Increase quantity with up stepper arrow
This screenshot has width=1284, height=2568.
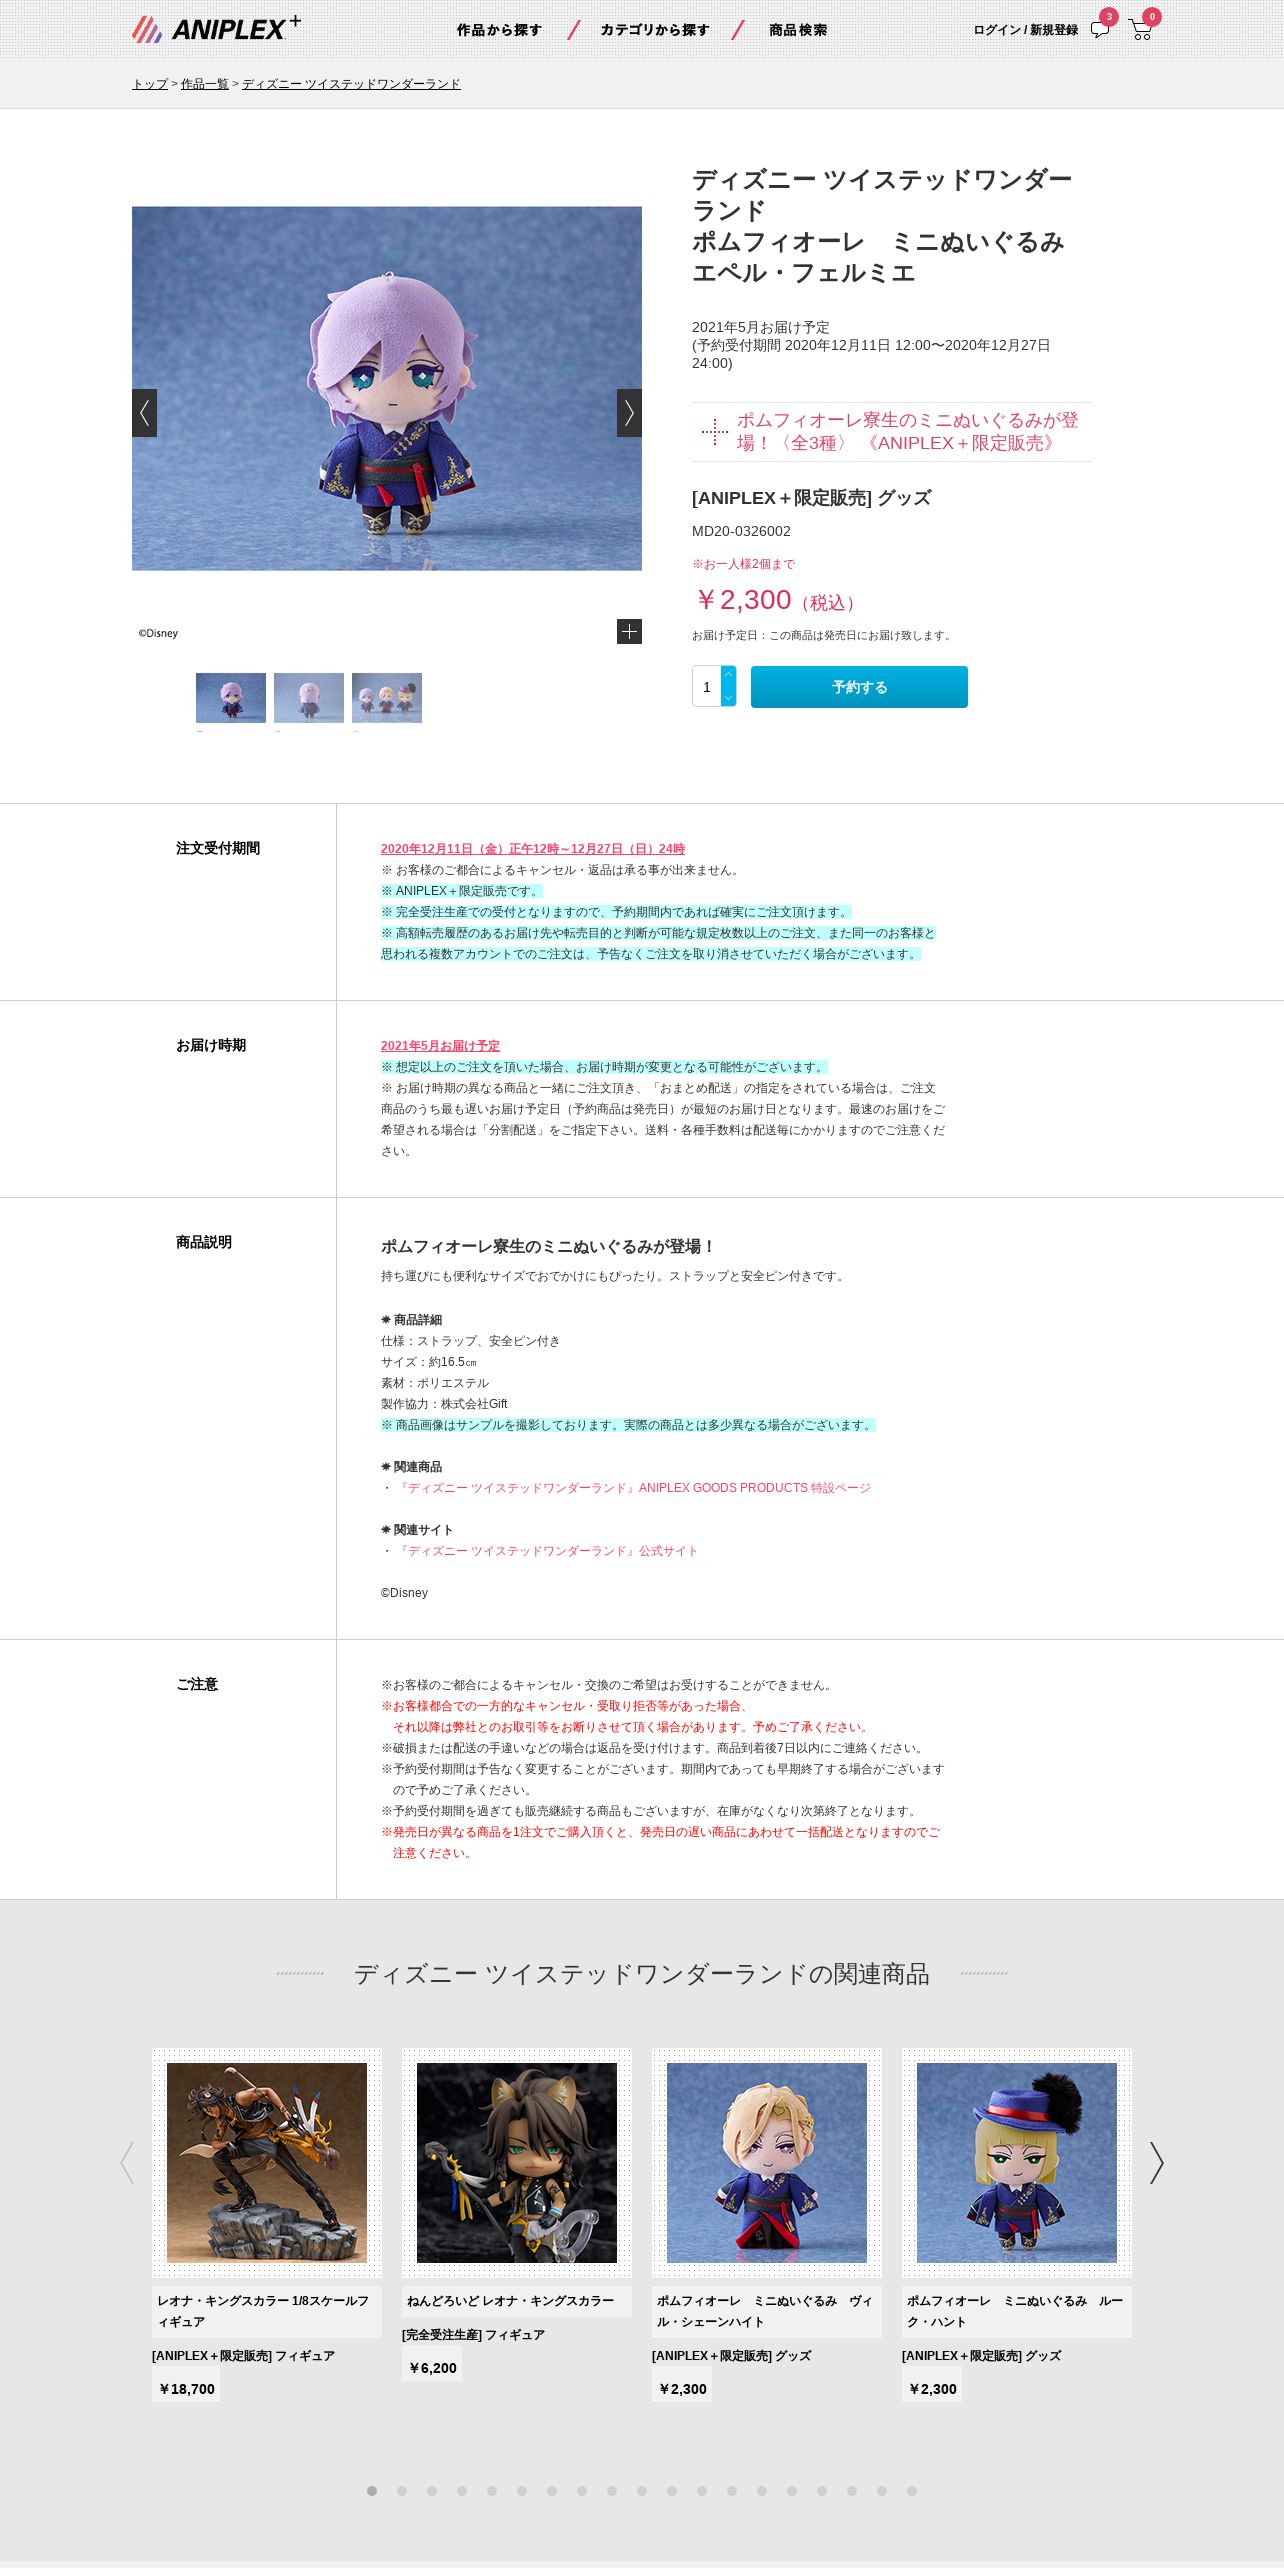[728, 675]
